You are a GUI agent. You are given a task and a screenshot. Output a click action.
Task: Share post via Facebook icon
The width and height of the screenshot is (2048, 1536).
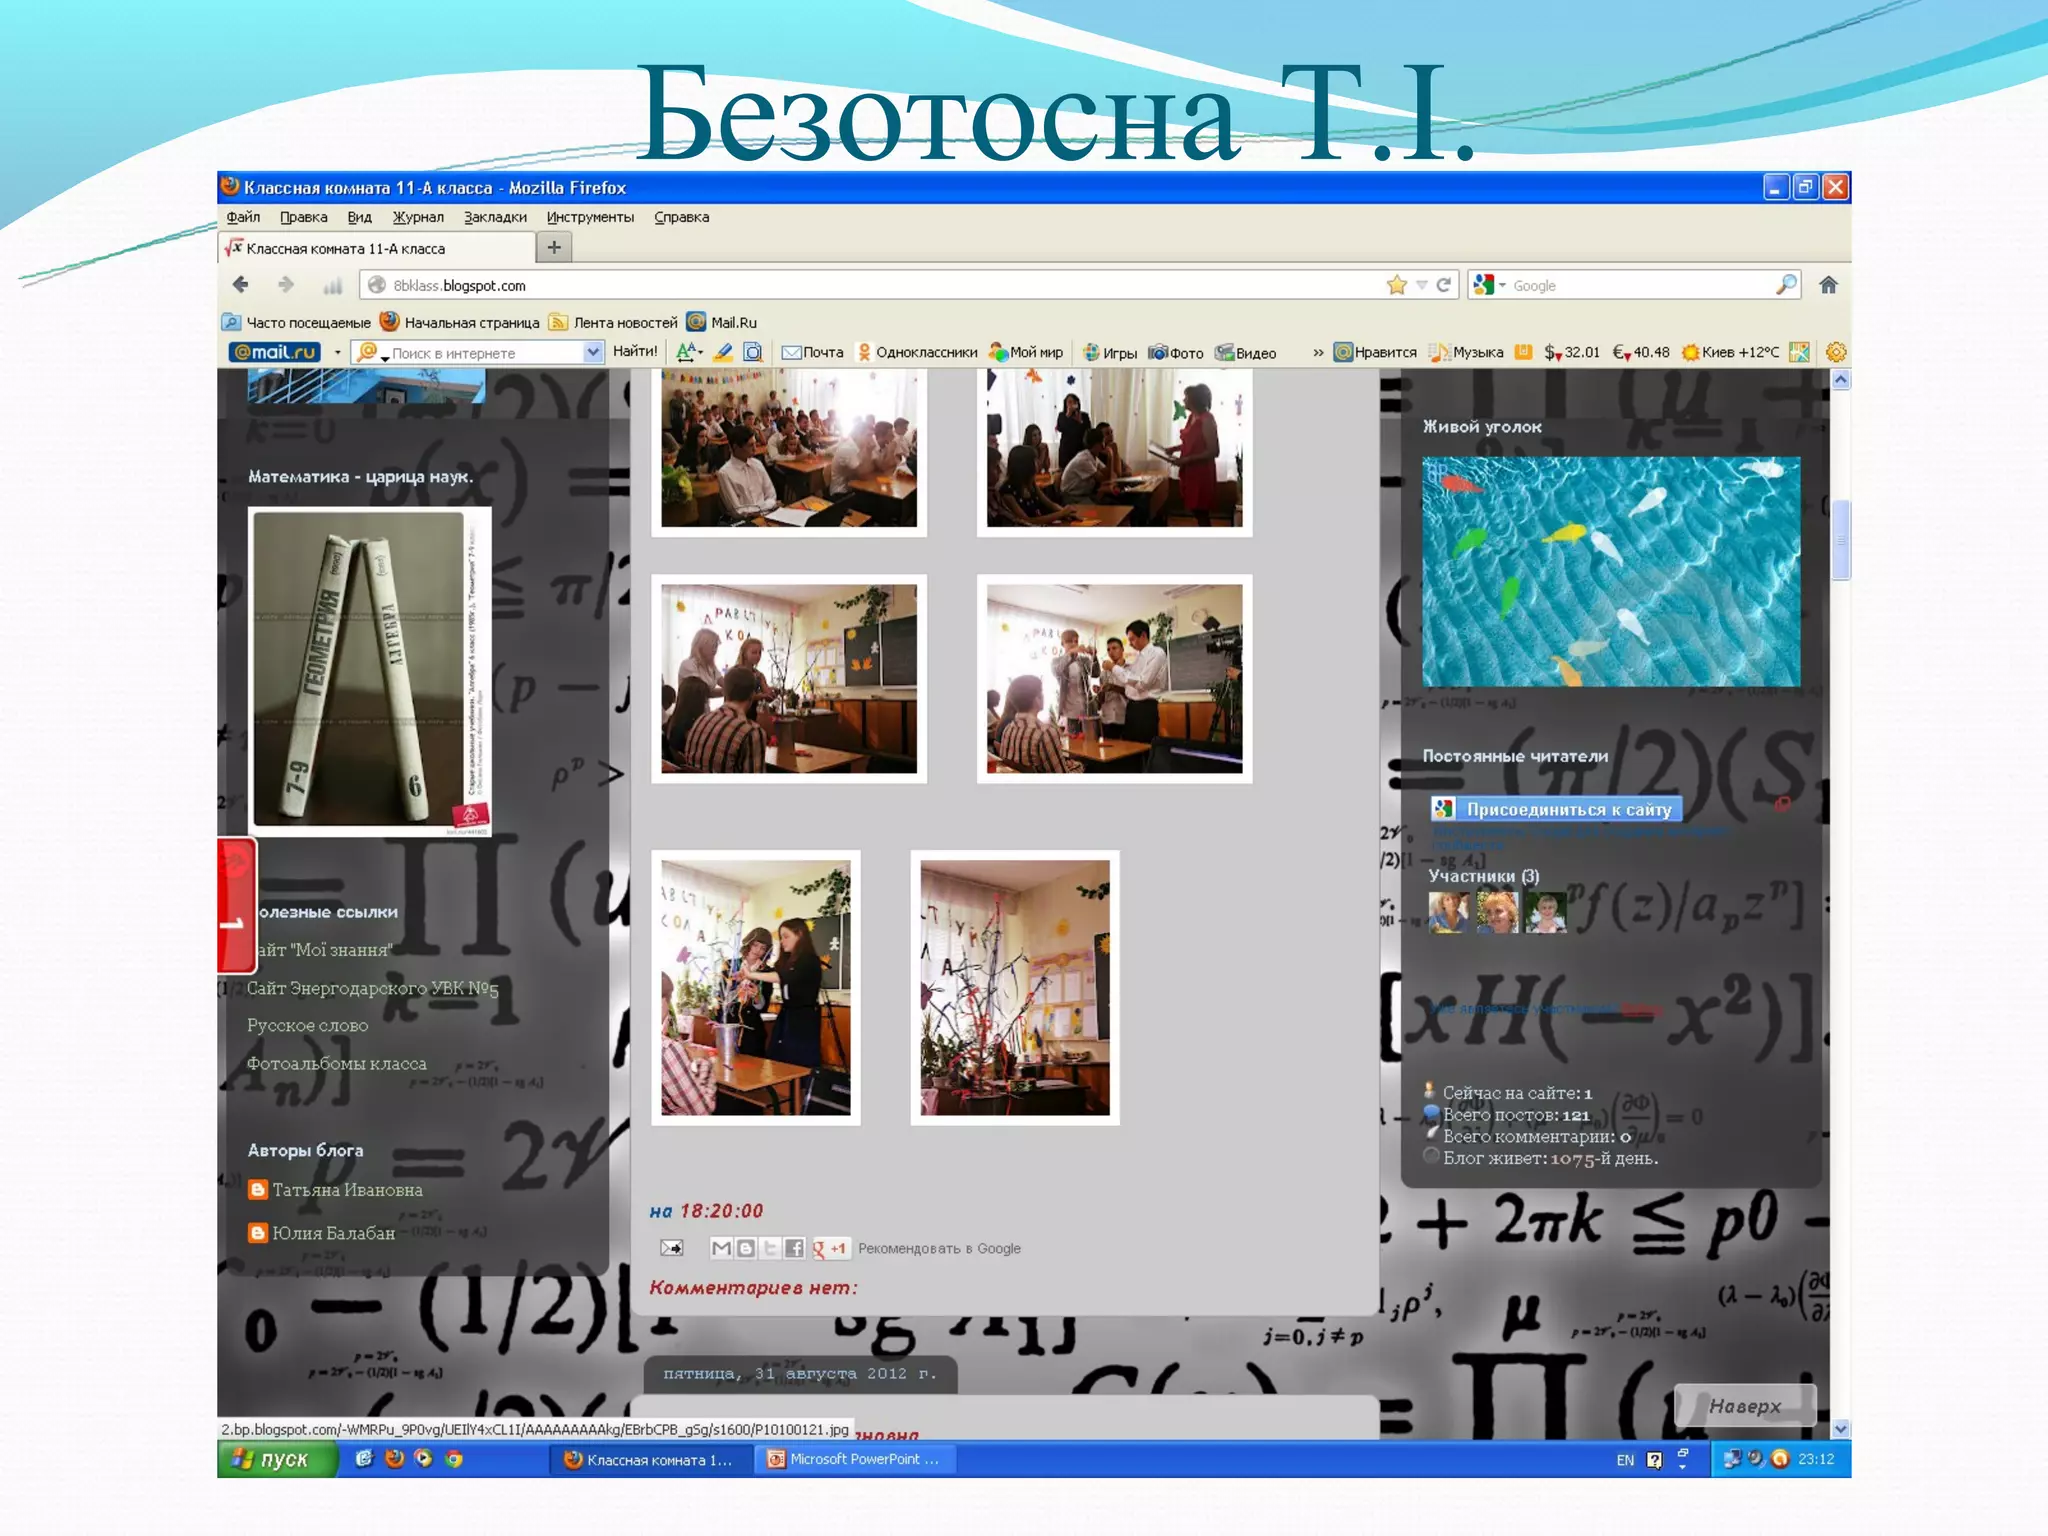click(x=794, y=1248)
